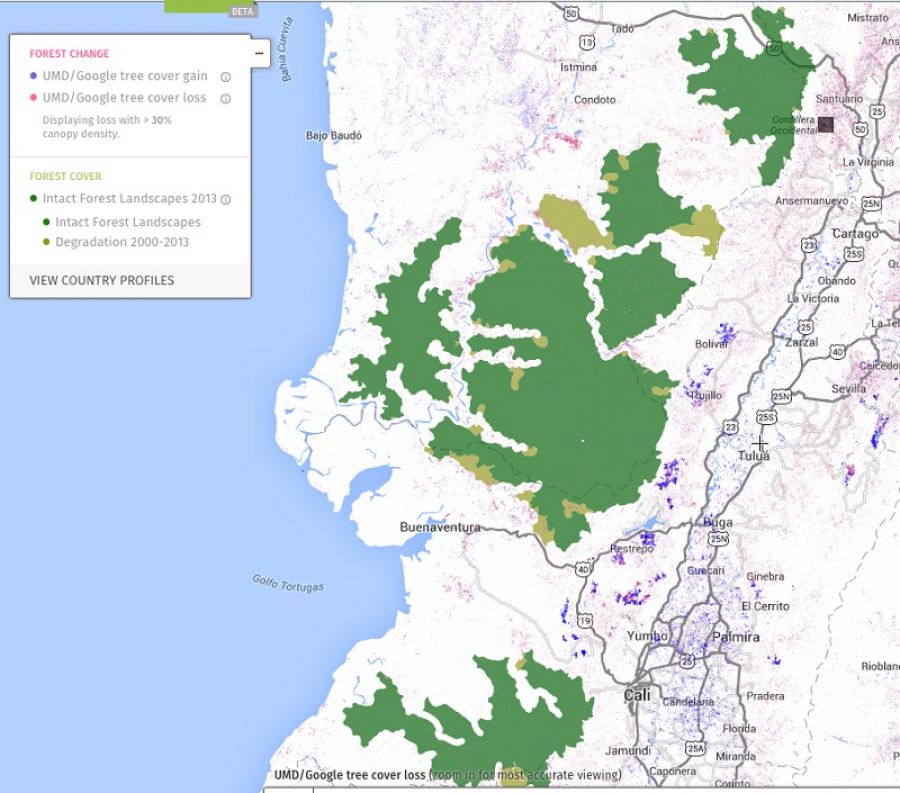The height and width of the screenshot is (793, 900).
Task: Click the 25A road shield near Jamundí
Action: coord(696,746)
